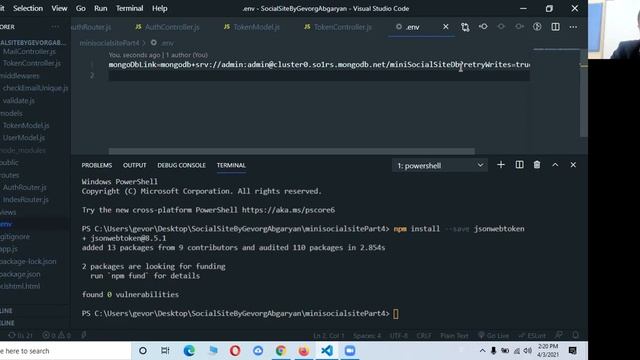Change UTF-8 encoding in status bar

[x=398, y=336]
